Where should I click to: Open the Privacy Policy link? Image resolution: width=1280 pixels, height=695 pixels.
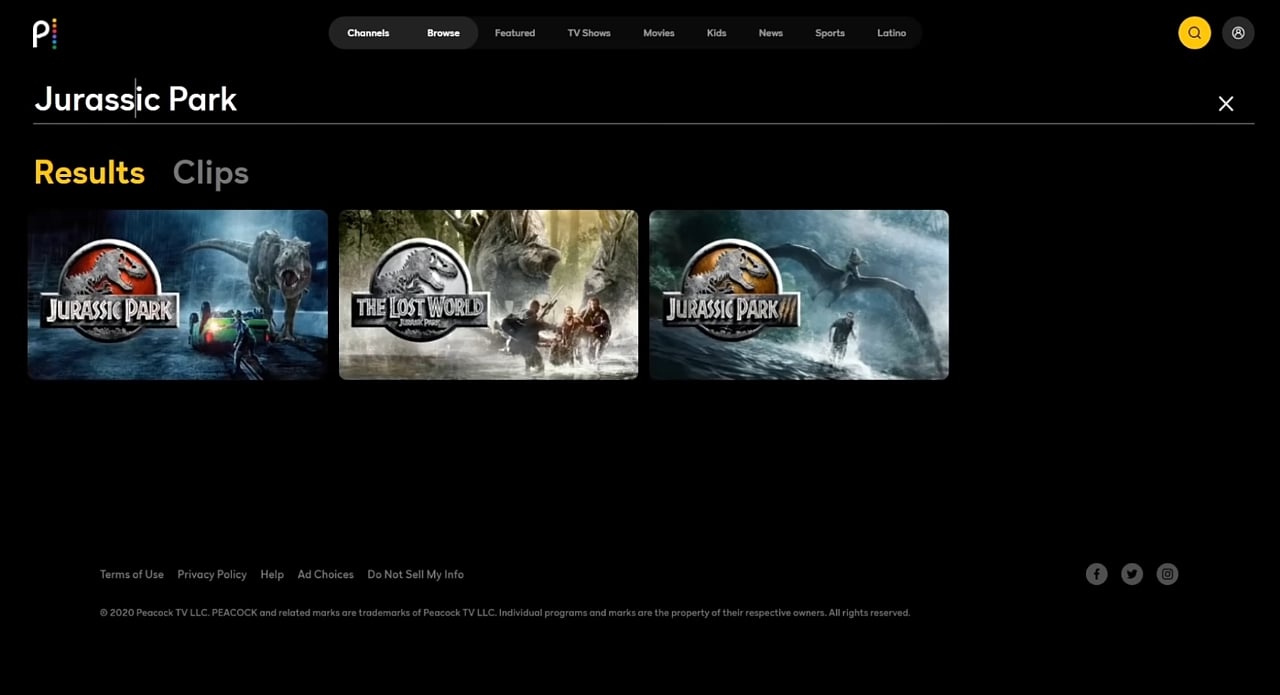(212, 574)
